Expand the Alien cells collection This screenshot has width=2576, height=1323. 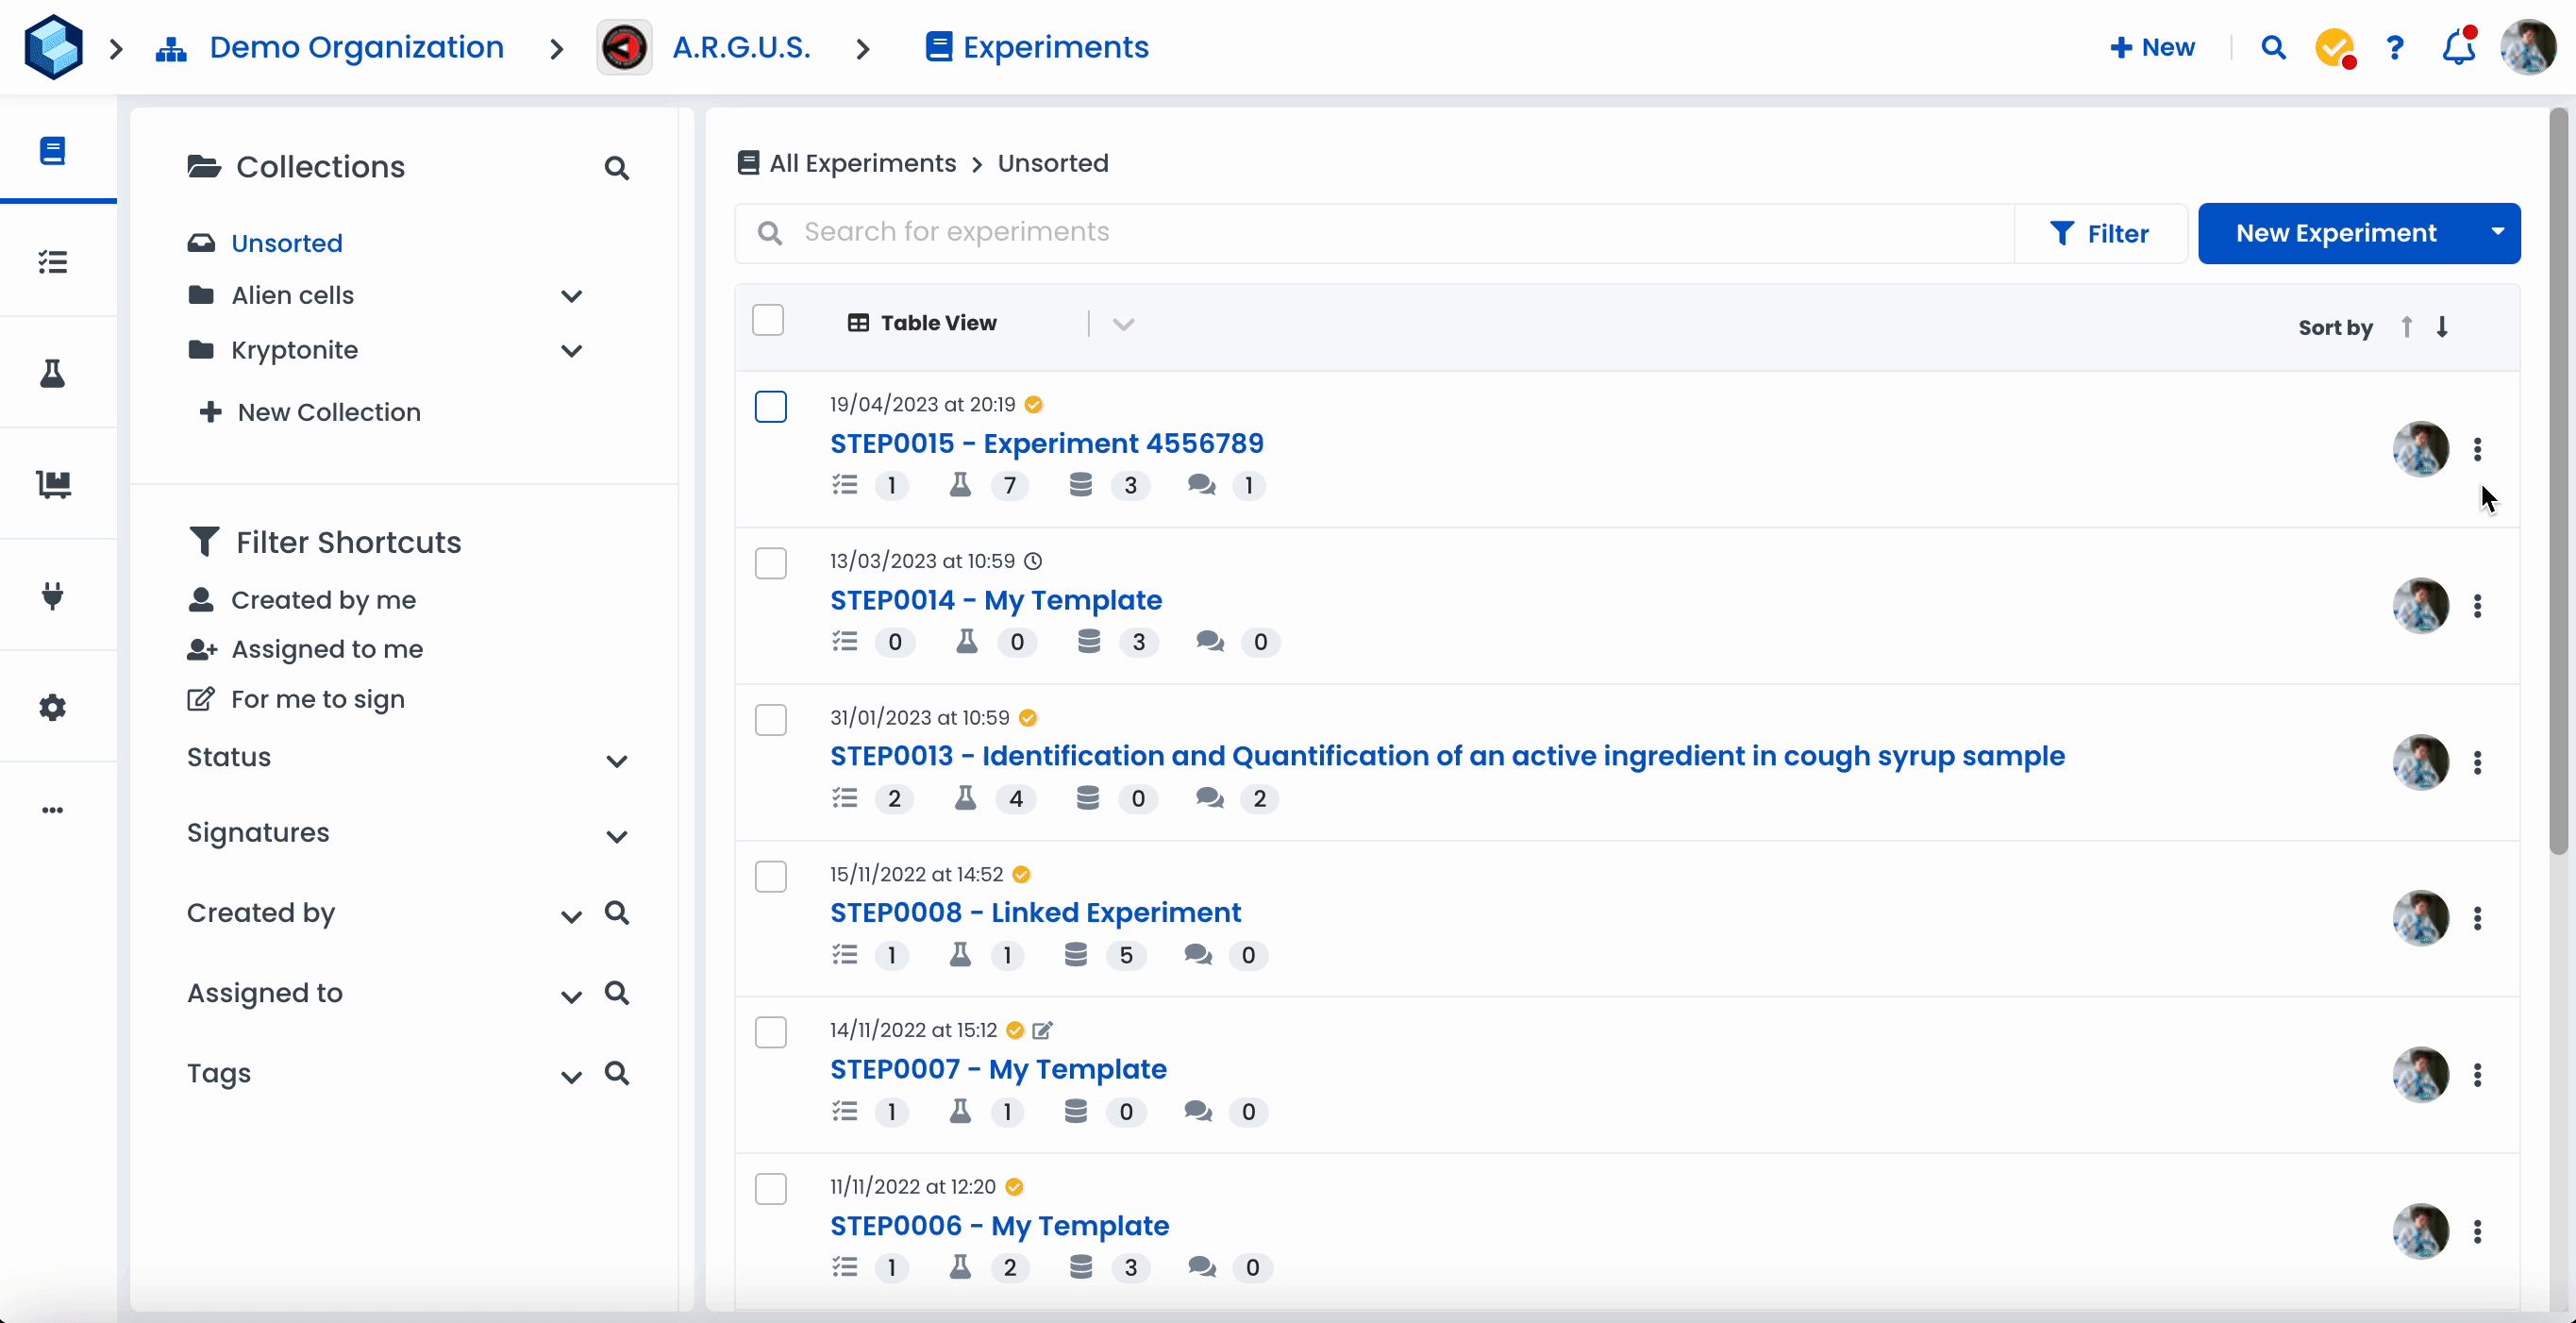[571, 296]
